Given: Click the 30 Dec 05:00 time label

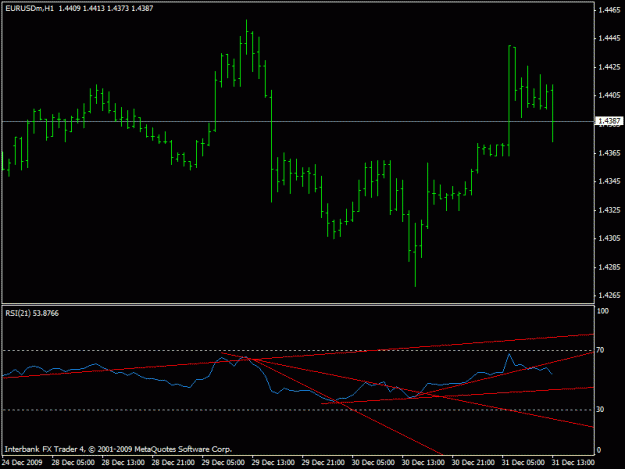Looking at the screenshot, I should click(x=373, y=463).
